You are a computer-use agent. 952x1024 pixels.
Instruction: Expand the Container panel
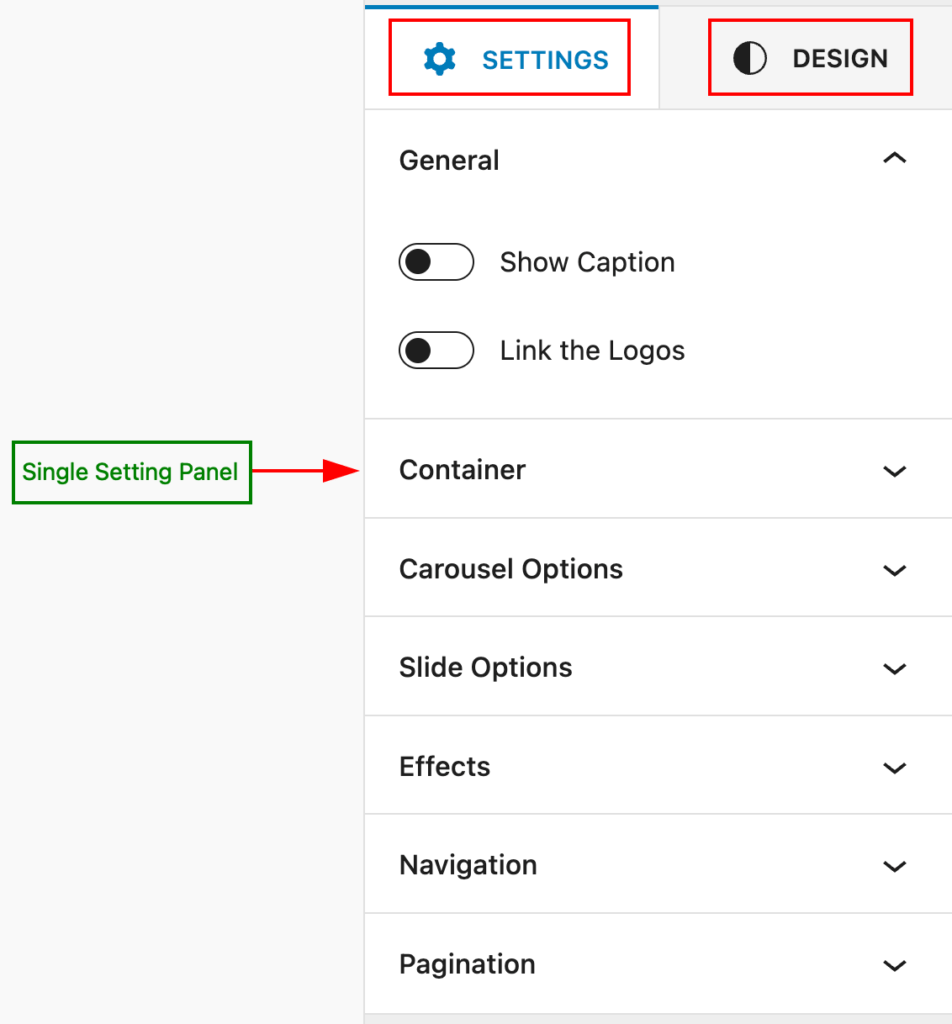(x=895, y=470)
